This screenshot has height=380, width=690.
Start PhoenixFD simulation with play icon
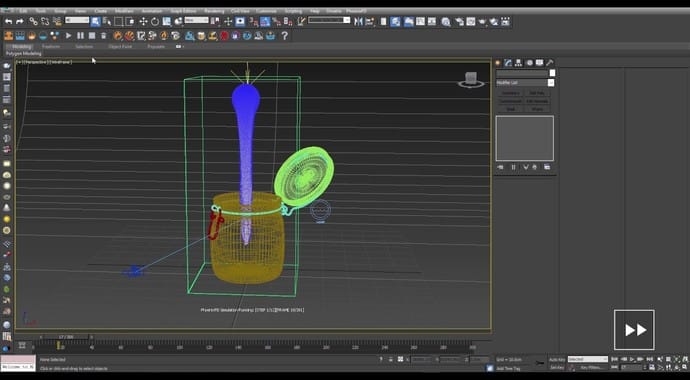tap(68, 36)
